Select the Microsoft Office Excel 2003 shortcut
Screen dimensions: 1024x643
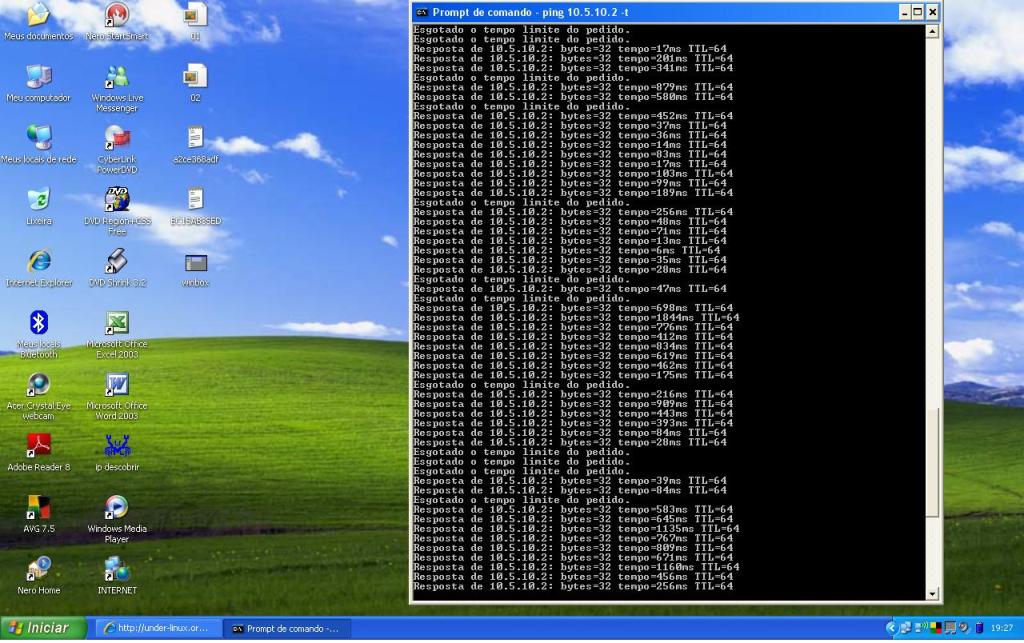pos(117,334)
